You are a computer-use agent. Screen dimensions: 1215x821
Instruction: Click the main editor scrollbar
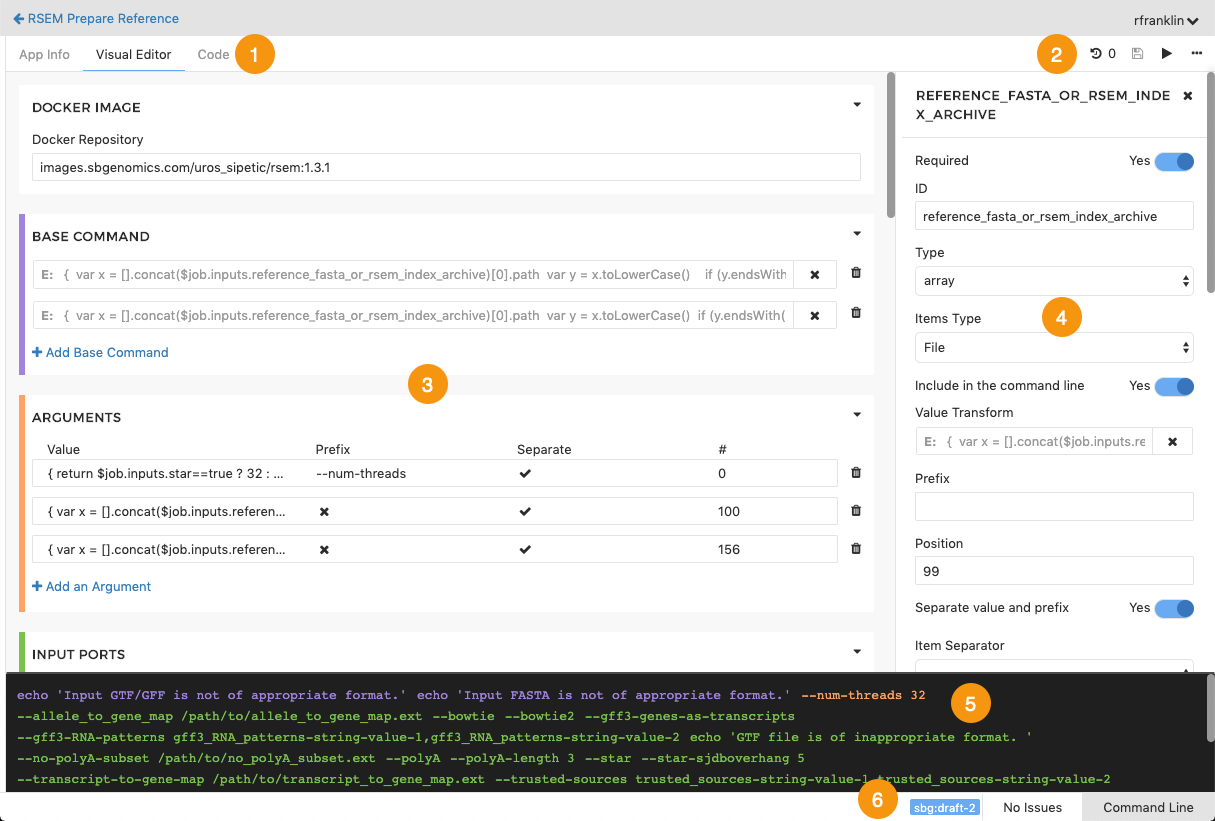click(x=890, y=144)
